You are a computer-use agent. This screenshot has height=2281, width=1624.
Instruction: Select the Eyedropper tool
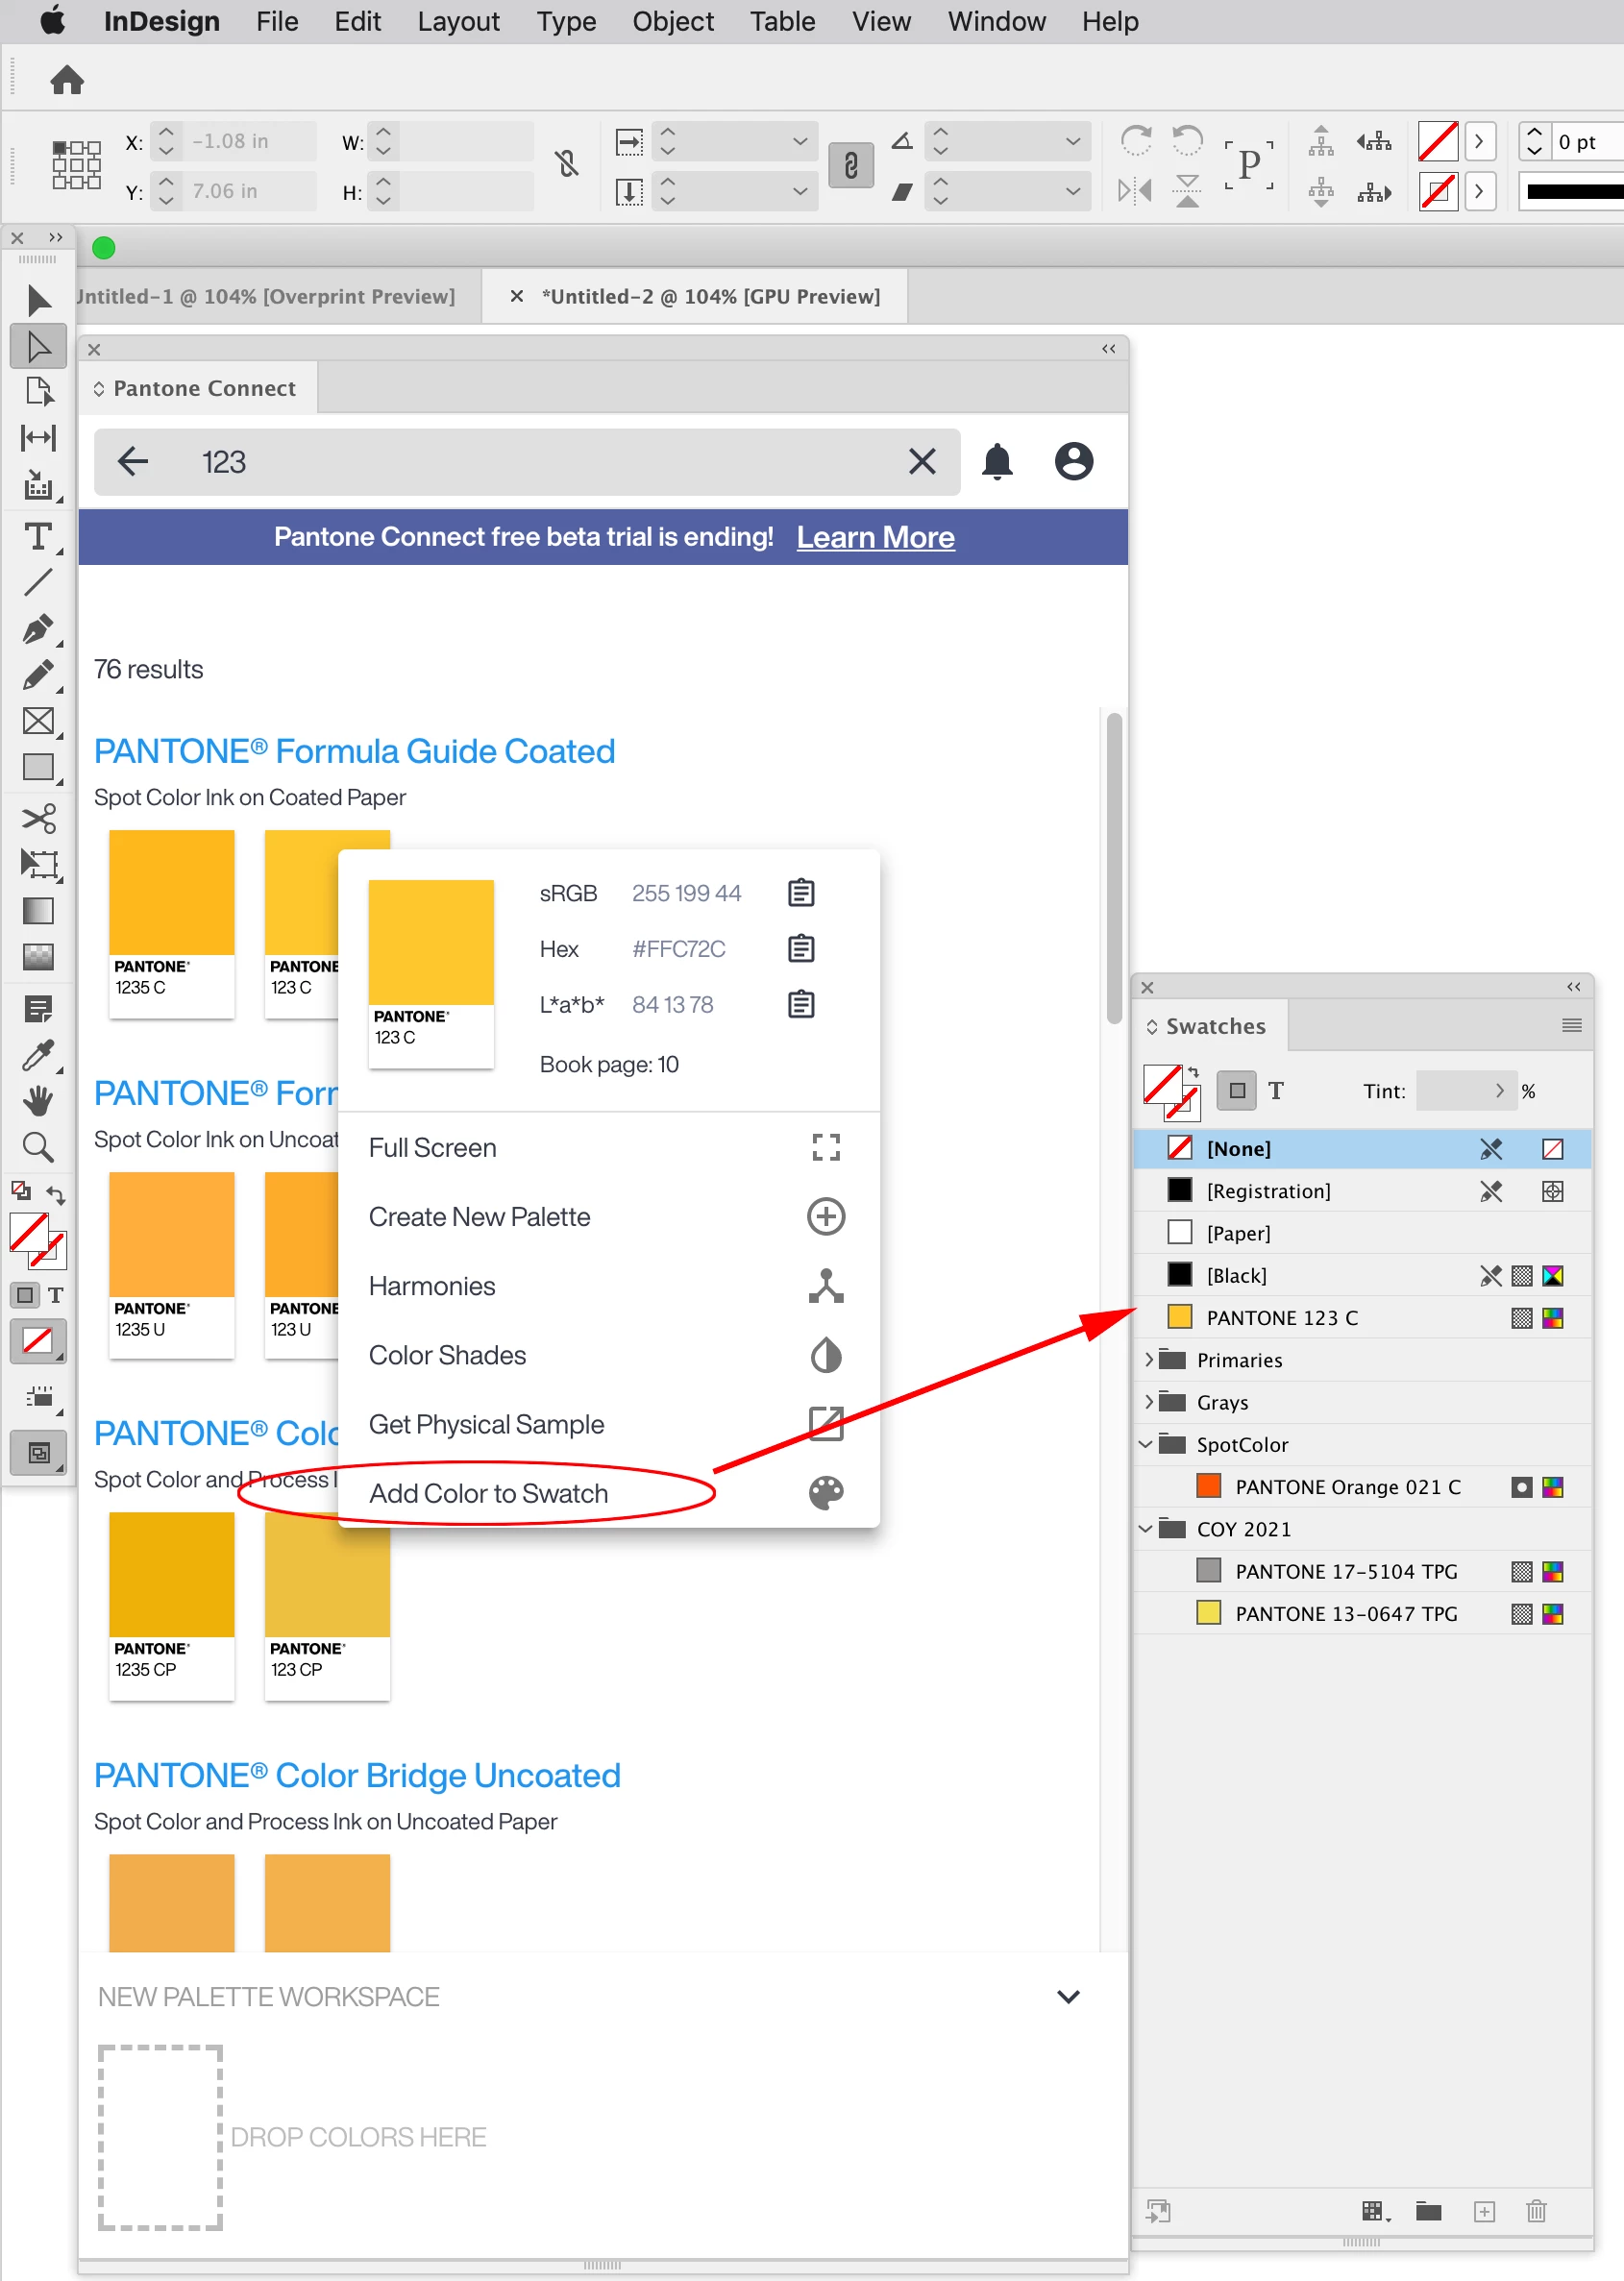pos(38,1055)
